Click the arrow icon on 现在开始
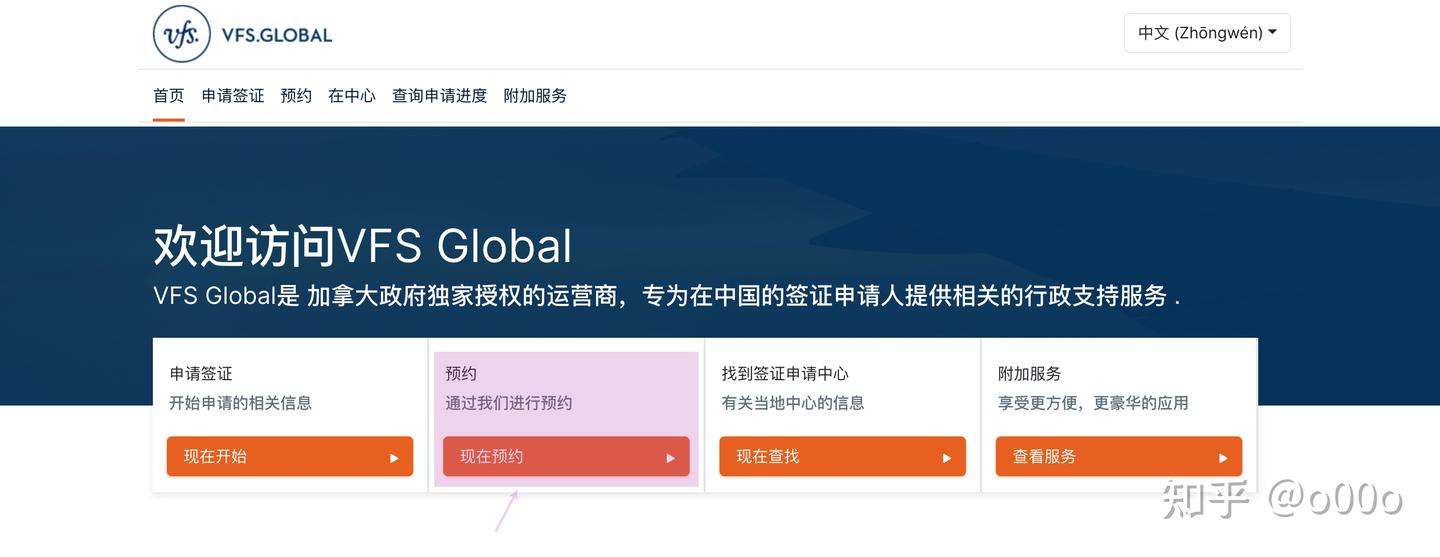Viewport: 1440px width, 557px height. tap(394, 458)
